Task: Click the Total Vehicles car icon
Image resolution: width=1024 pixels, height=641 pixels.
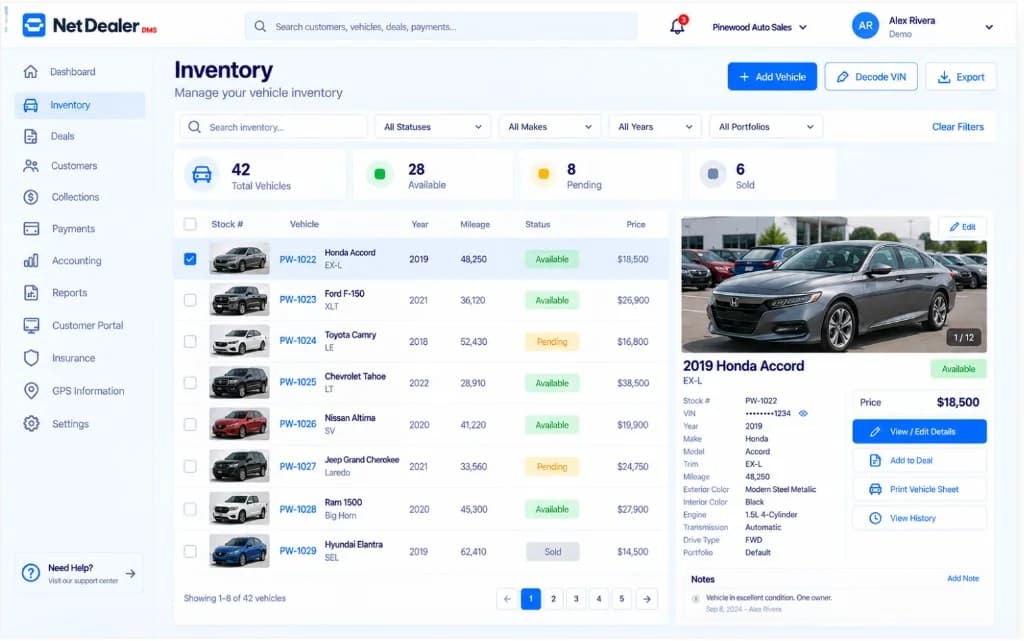Action: pyautogui.click(x=202, y=175)
